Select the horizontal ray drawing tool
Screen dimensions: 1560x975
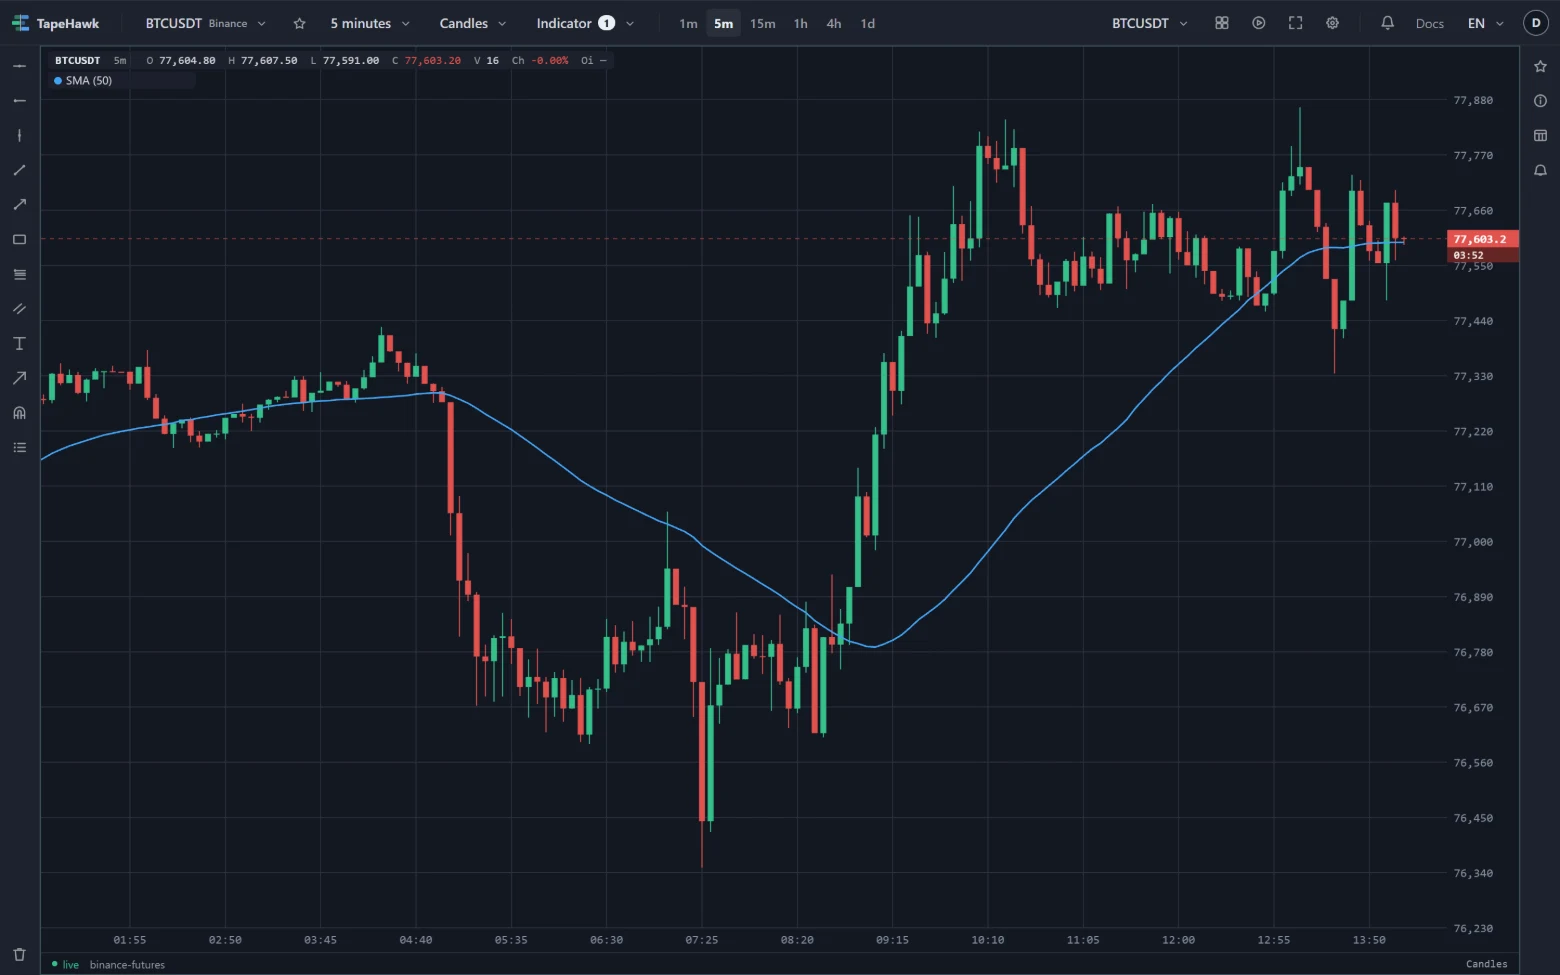[19, 101]
